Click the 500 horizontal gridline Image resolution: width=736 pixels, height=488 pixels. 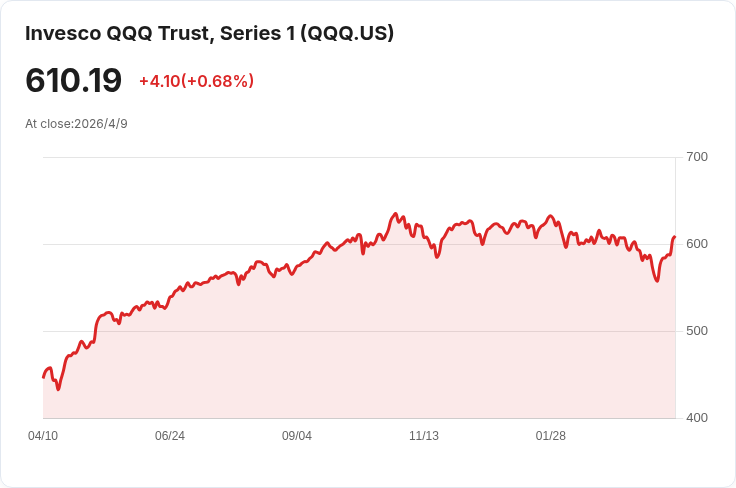click(359, 331)
